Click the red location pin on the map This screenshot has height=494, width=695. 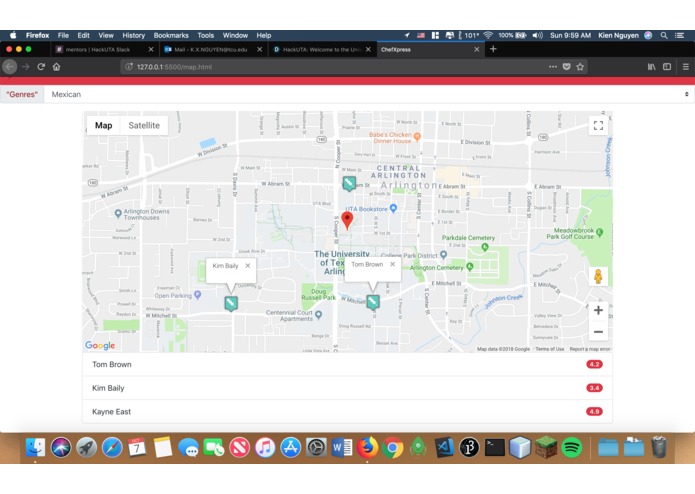pos(347,220)
